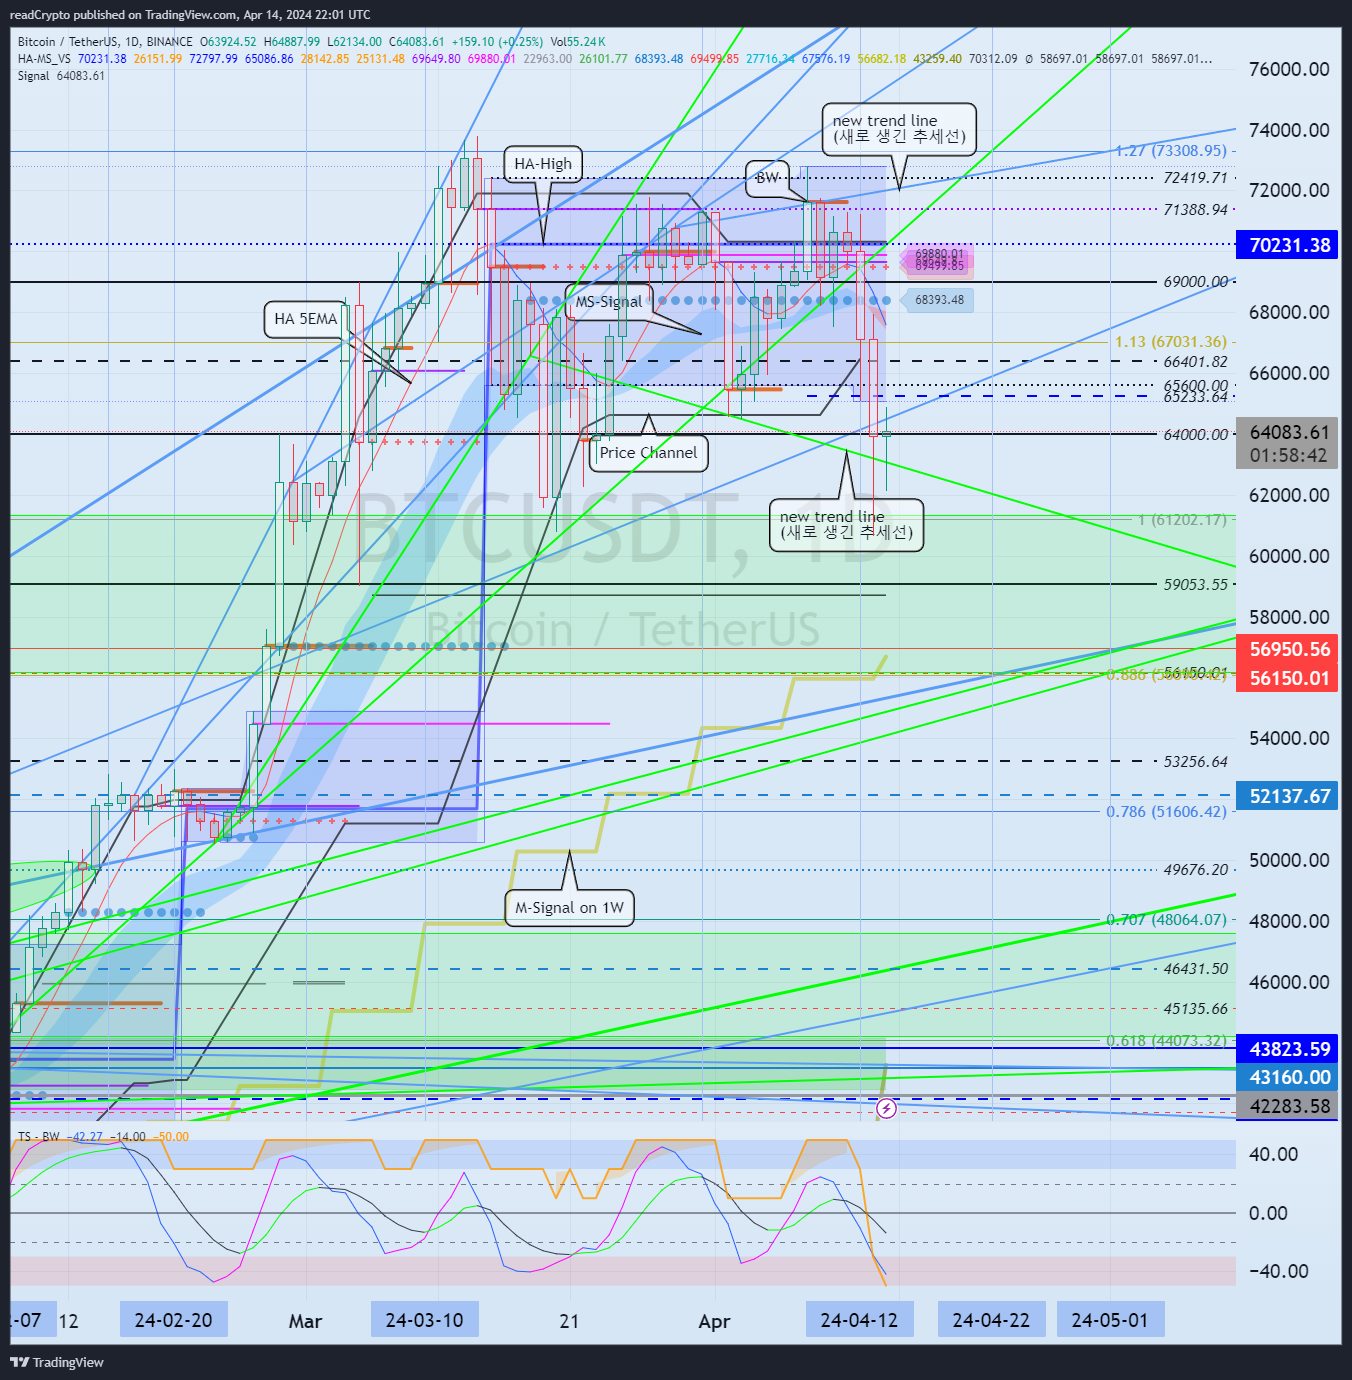This screenshot has height=1380, width=1352.
Task: Select the 59053.55 level label
Action: [1196, 585]
